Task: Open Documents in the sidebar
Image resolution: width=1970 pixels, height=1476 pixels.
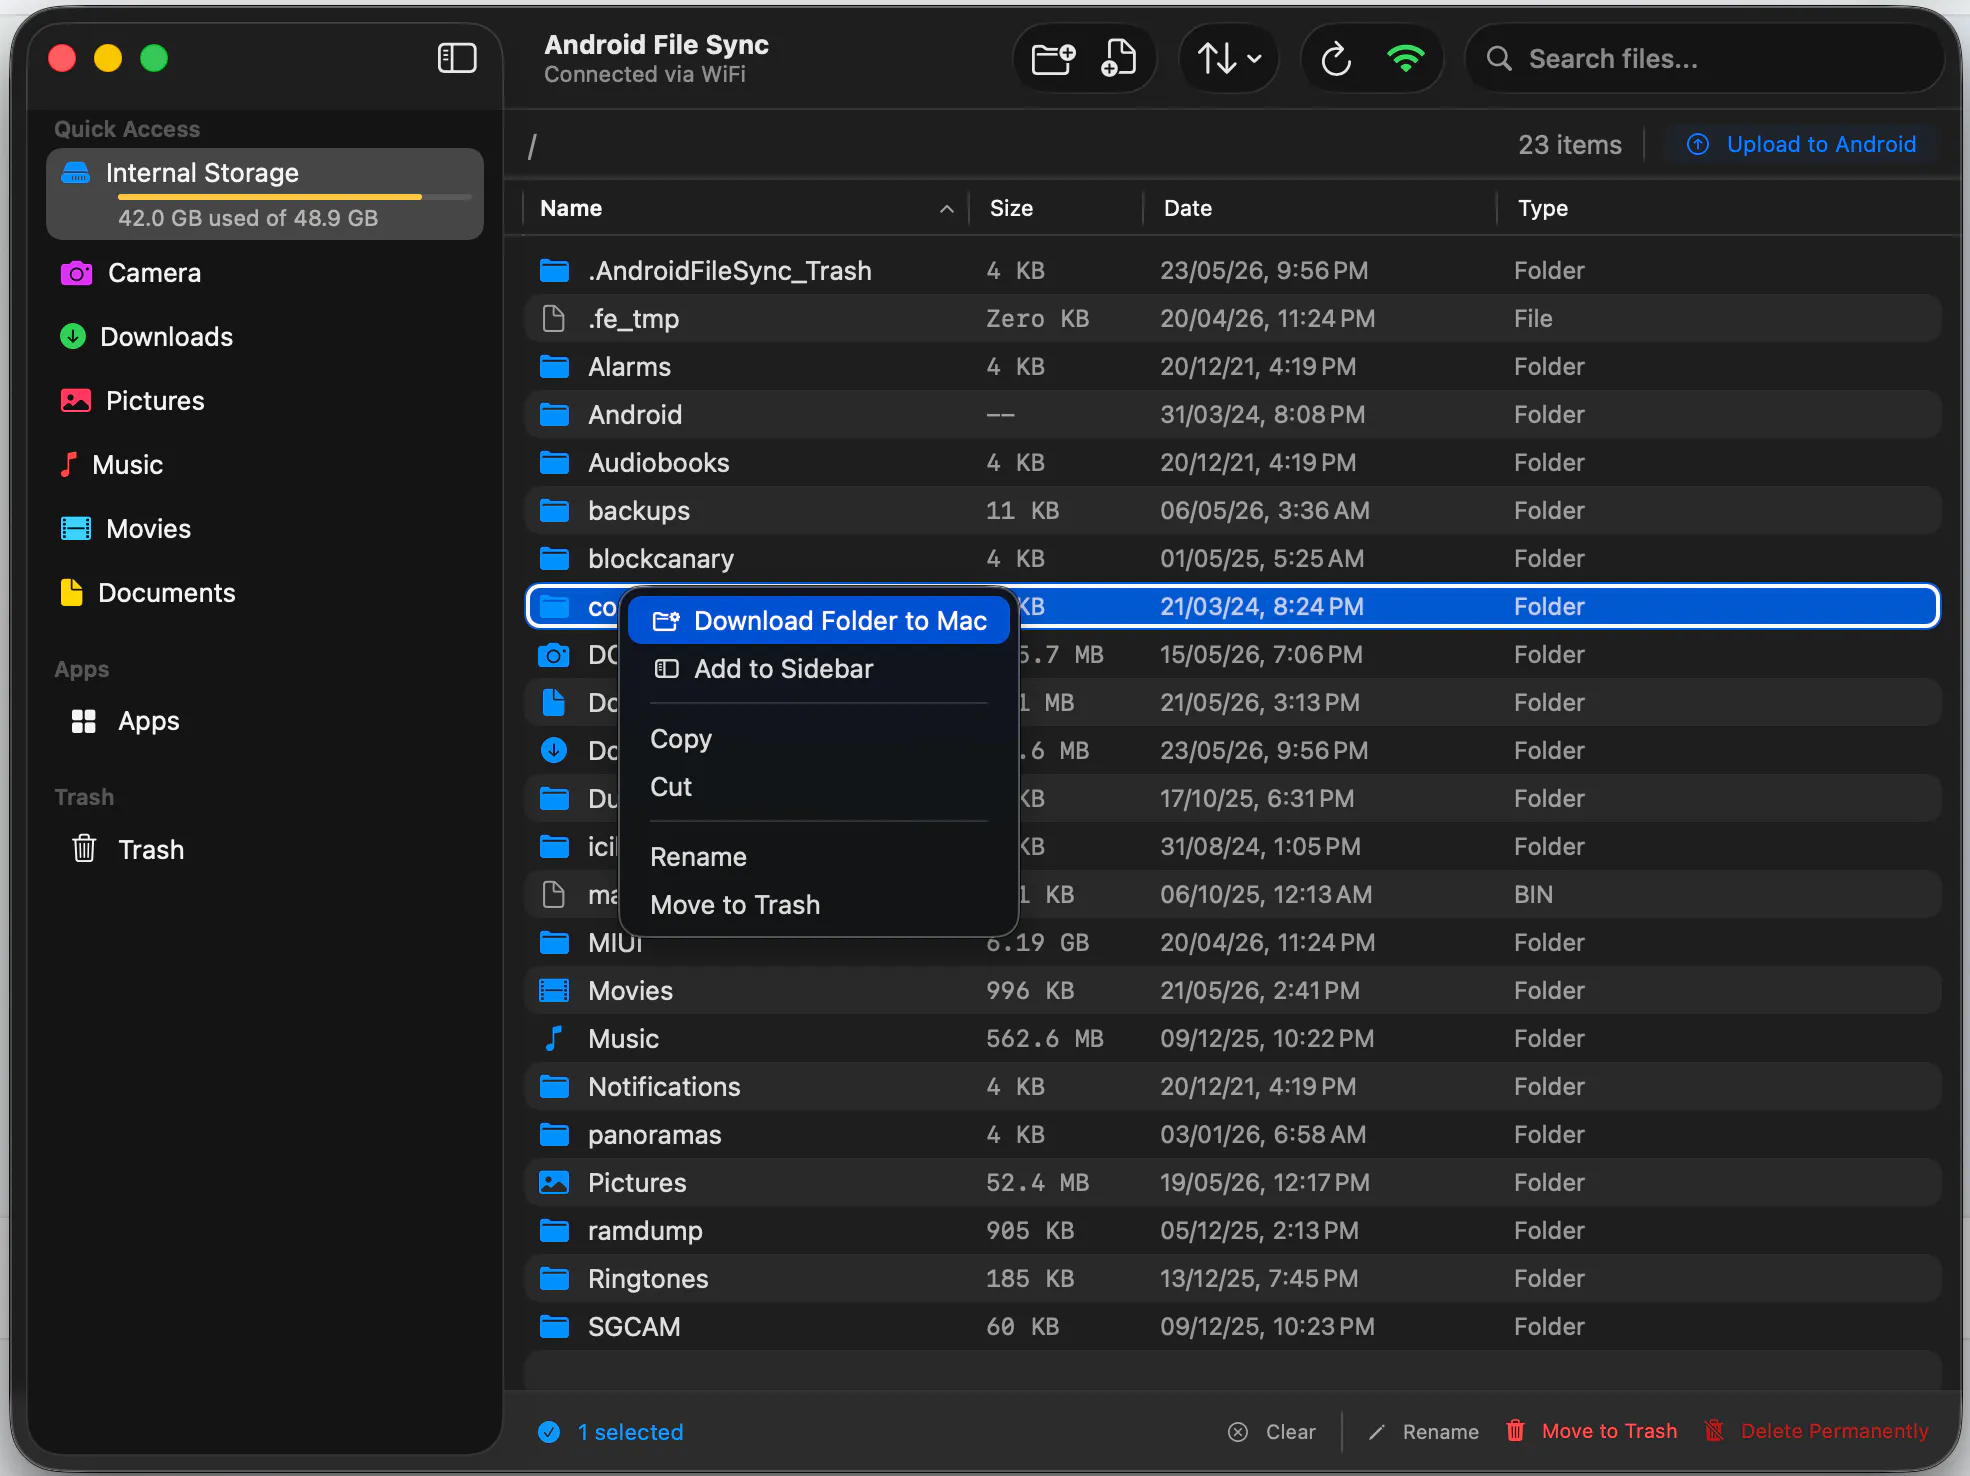Action: click(265, 593)
